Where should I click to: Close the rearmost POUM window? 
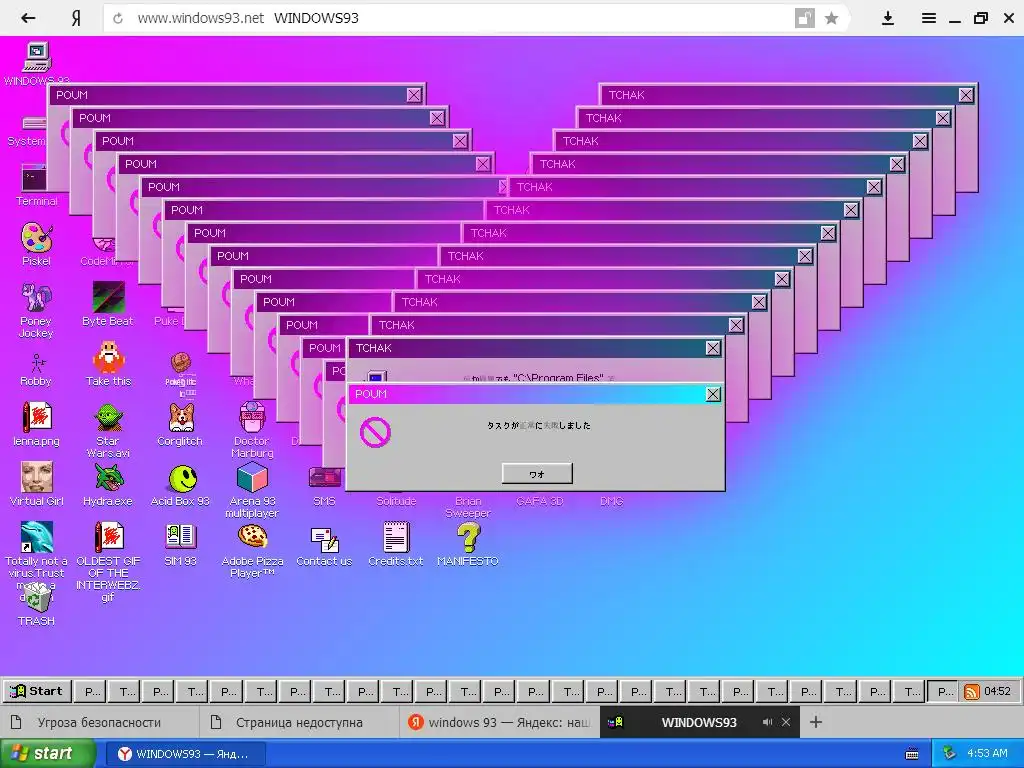414,95
